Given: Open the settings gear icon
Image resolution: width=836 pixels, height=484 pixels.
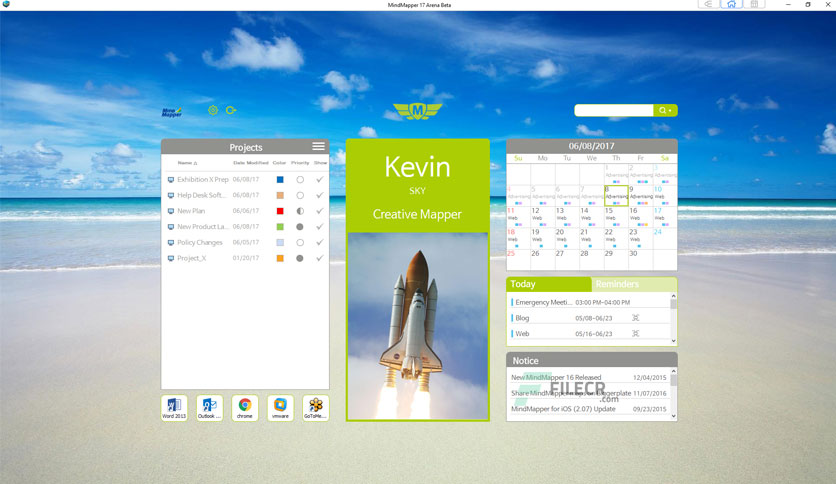Looking at the screenshot, I should [x=213, y=110].
